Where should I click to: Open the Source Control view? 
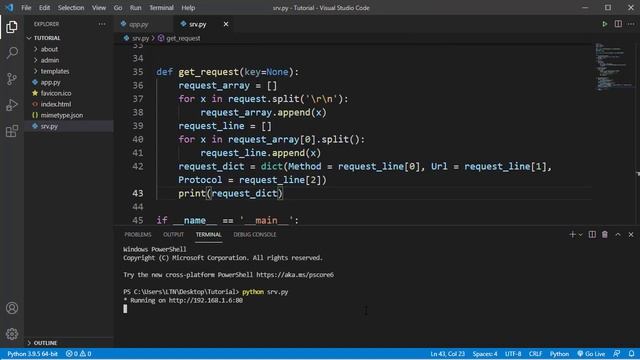(x=12, y=79)
